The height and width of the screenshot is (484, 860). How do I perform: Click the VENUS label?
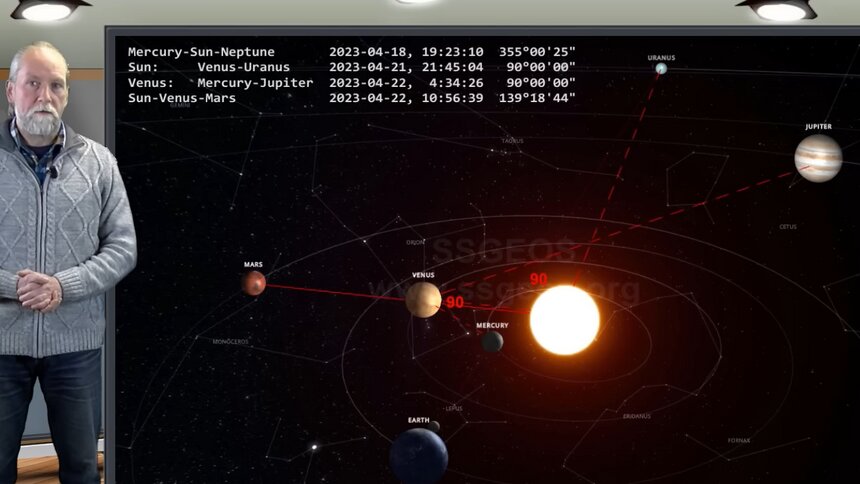(x=423, y=275)
